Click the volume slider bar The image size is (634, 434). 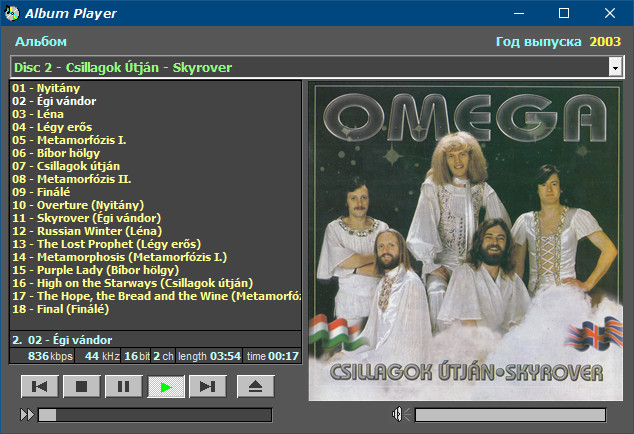pos(510,415)
